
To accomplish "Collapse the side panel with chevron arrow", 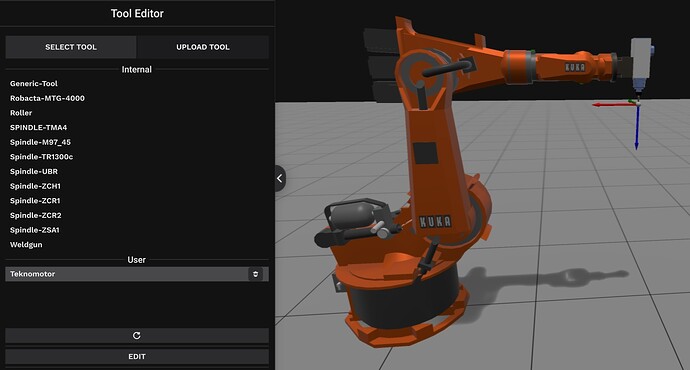I will [x=280, y=178].
